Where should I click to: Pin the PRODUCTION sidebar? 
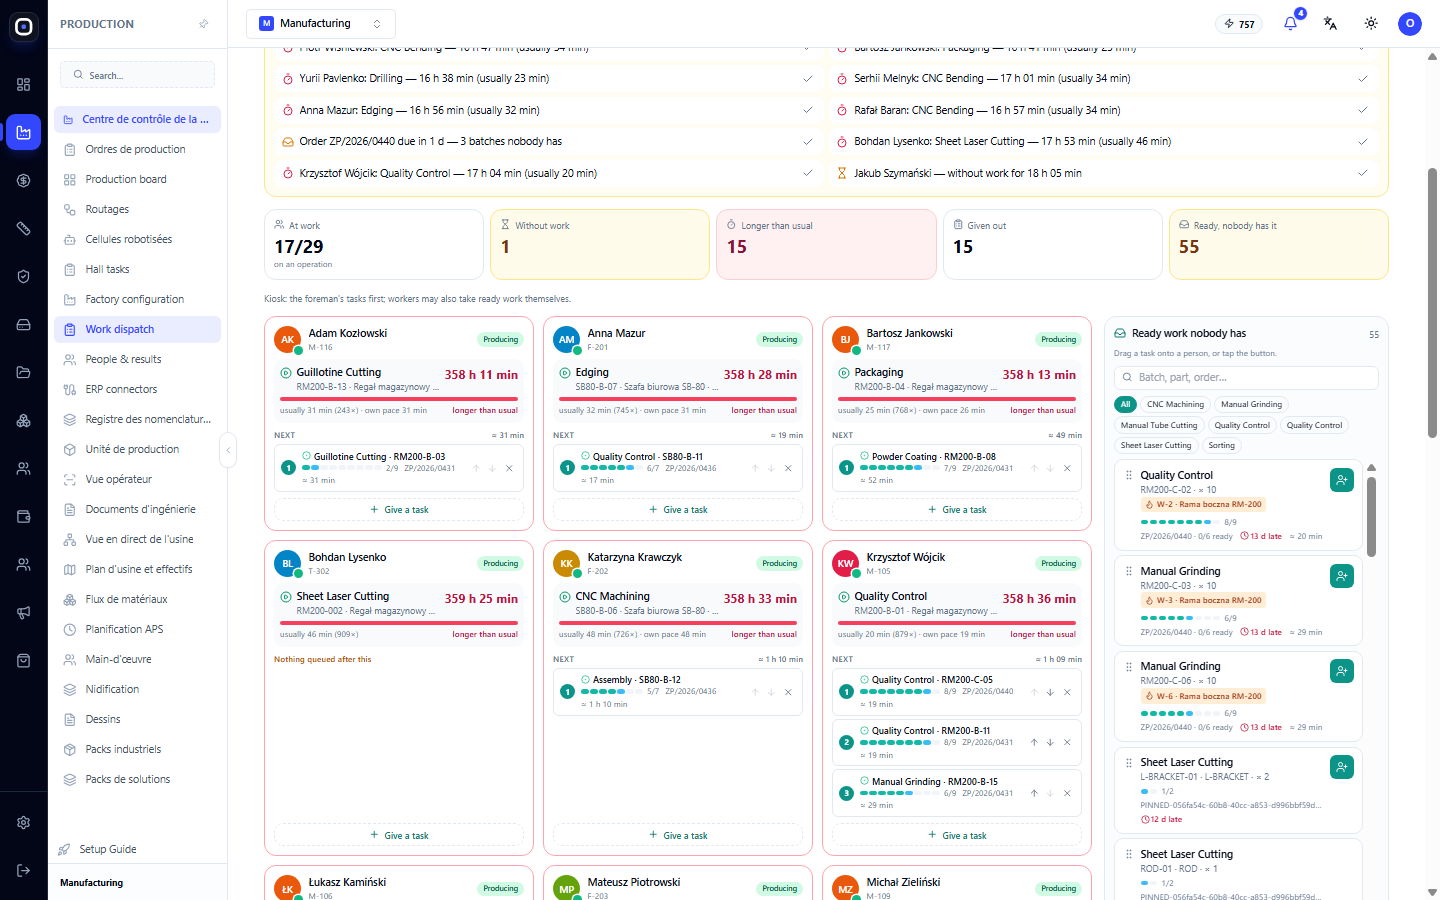pyautogui.click(x=204, y=24)
